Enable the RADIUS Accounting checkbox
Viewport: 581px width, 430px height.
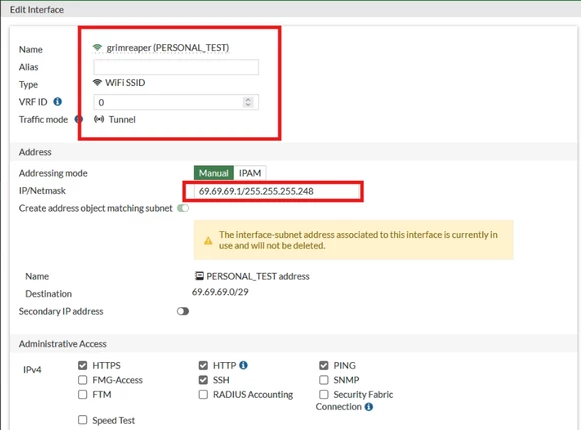(203, 394)
